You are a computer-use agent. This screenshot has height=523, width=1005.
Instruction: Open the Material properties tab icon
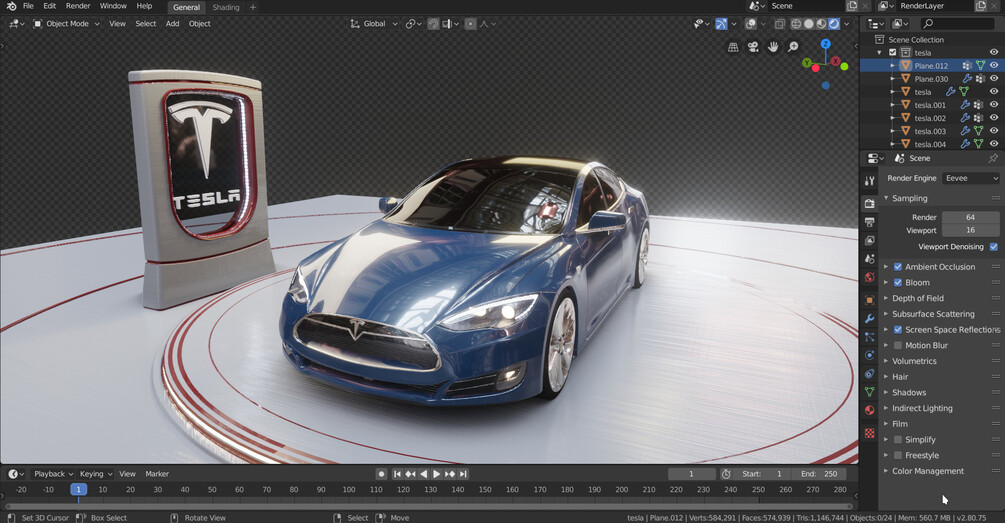(869, 410)
